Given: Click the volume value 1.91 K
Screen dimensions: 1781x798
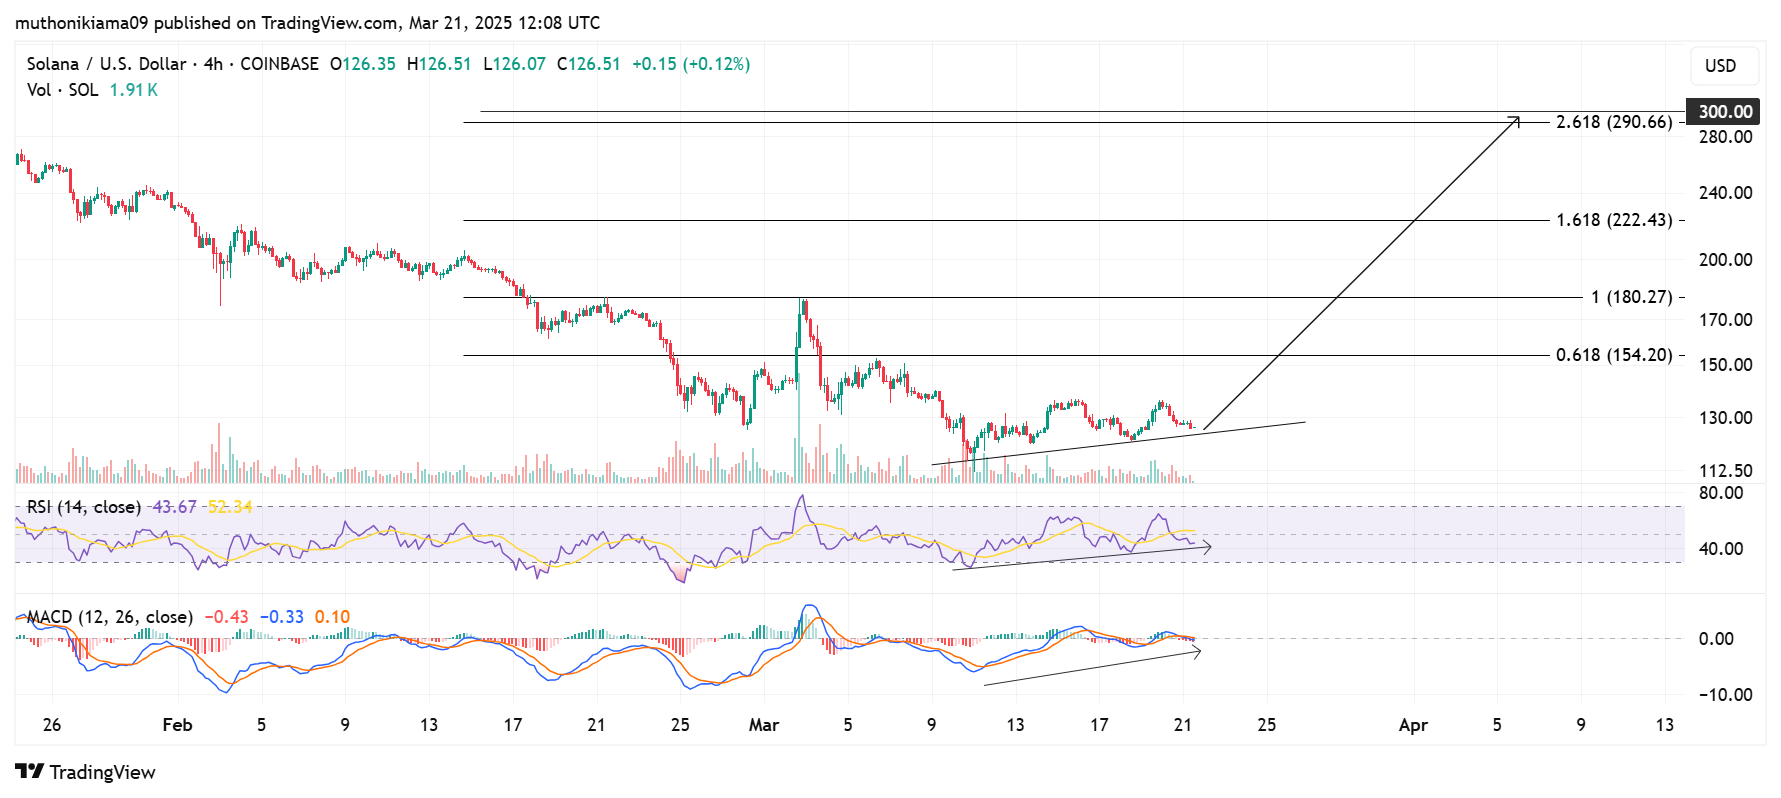Looking at the screenshot, I should click(134, 90).
